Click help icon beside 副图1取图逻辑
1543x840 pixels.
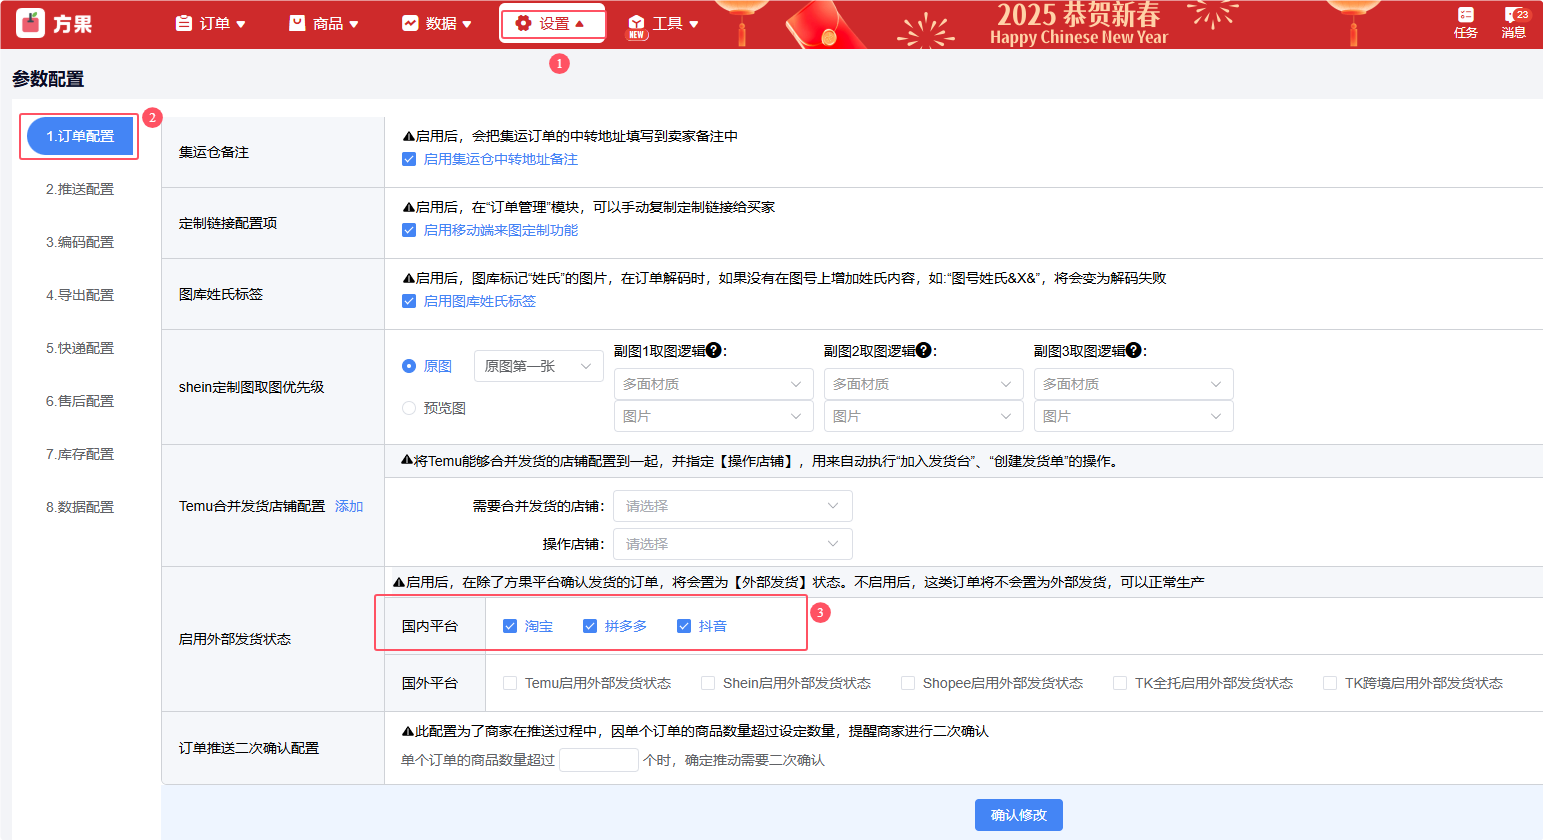tap(714, 351)
